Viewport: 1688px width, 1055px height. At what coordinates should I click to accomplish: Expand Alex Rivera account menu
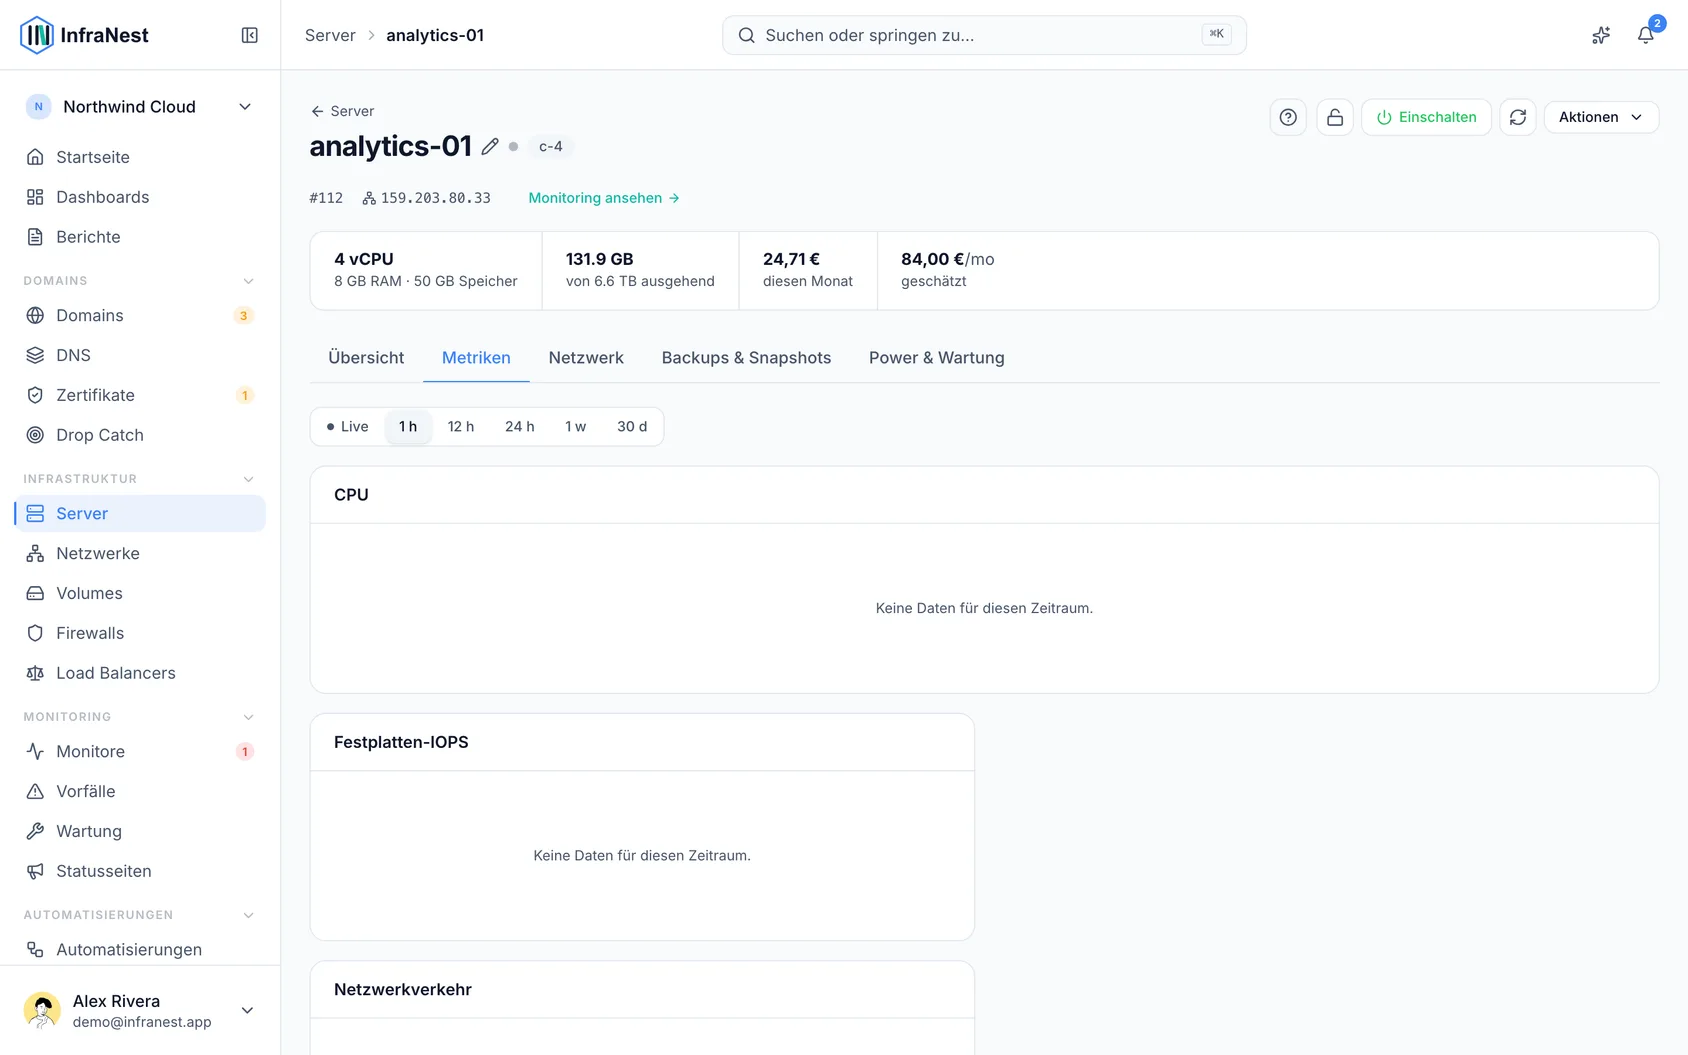[140, 1010]
